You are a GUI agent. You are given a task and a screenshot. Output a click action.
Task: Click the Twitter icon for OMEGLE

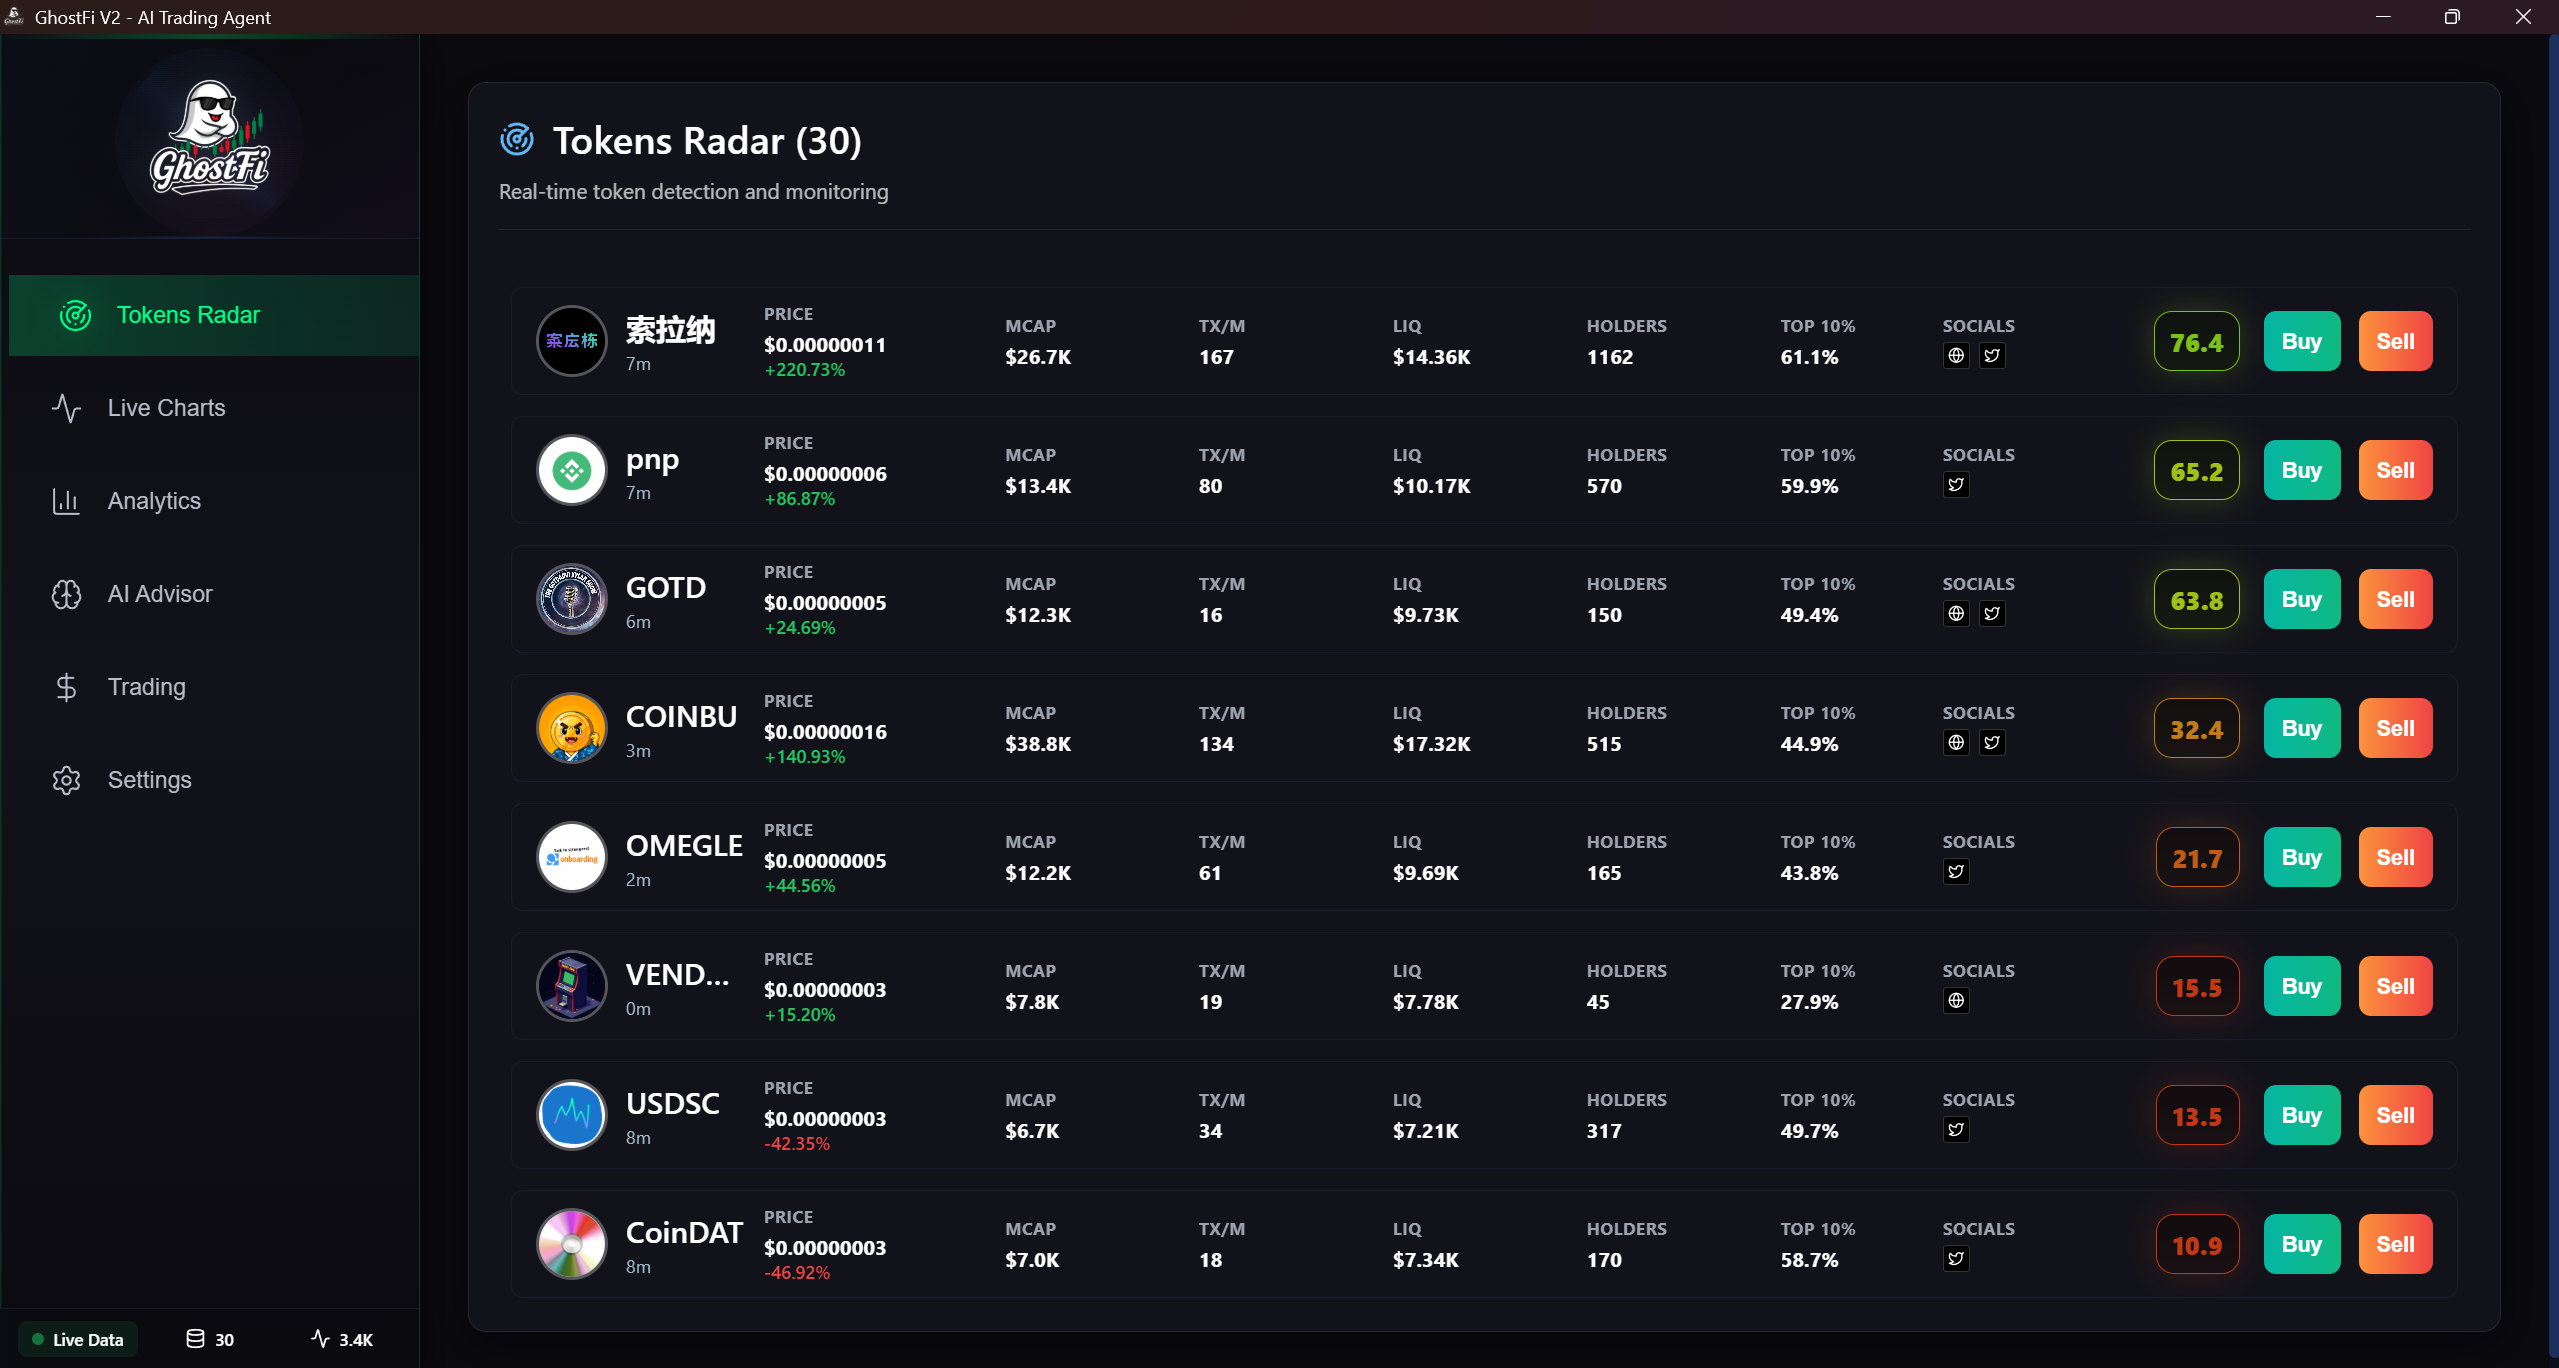(x=1957, y=871)
